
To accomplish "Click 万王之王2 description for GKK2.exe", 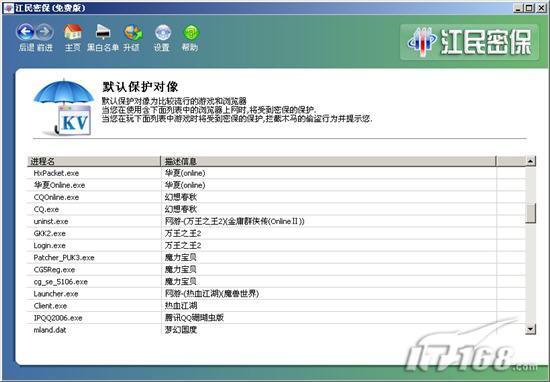I will click(x=183, y=233).
